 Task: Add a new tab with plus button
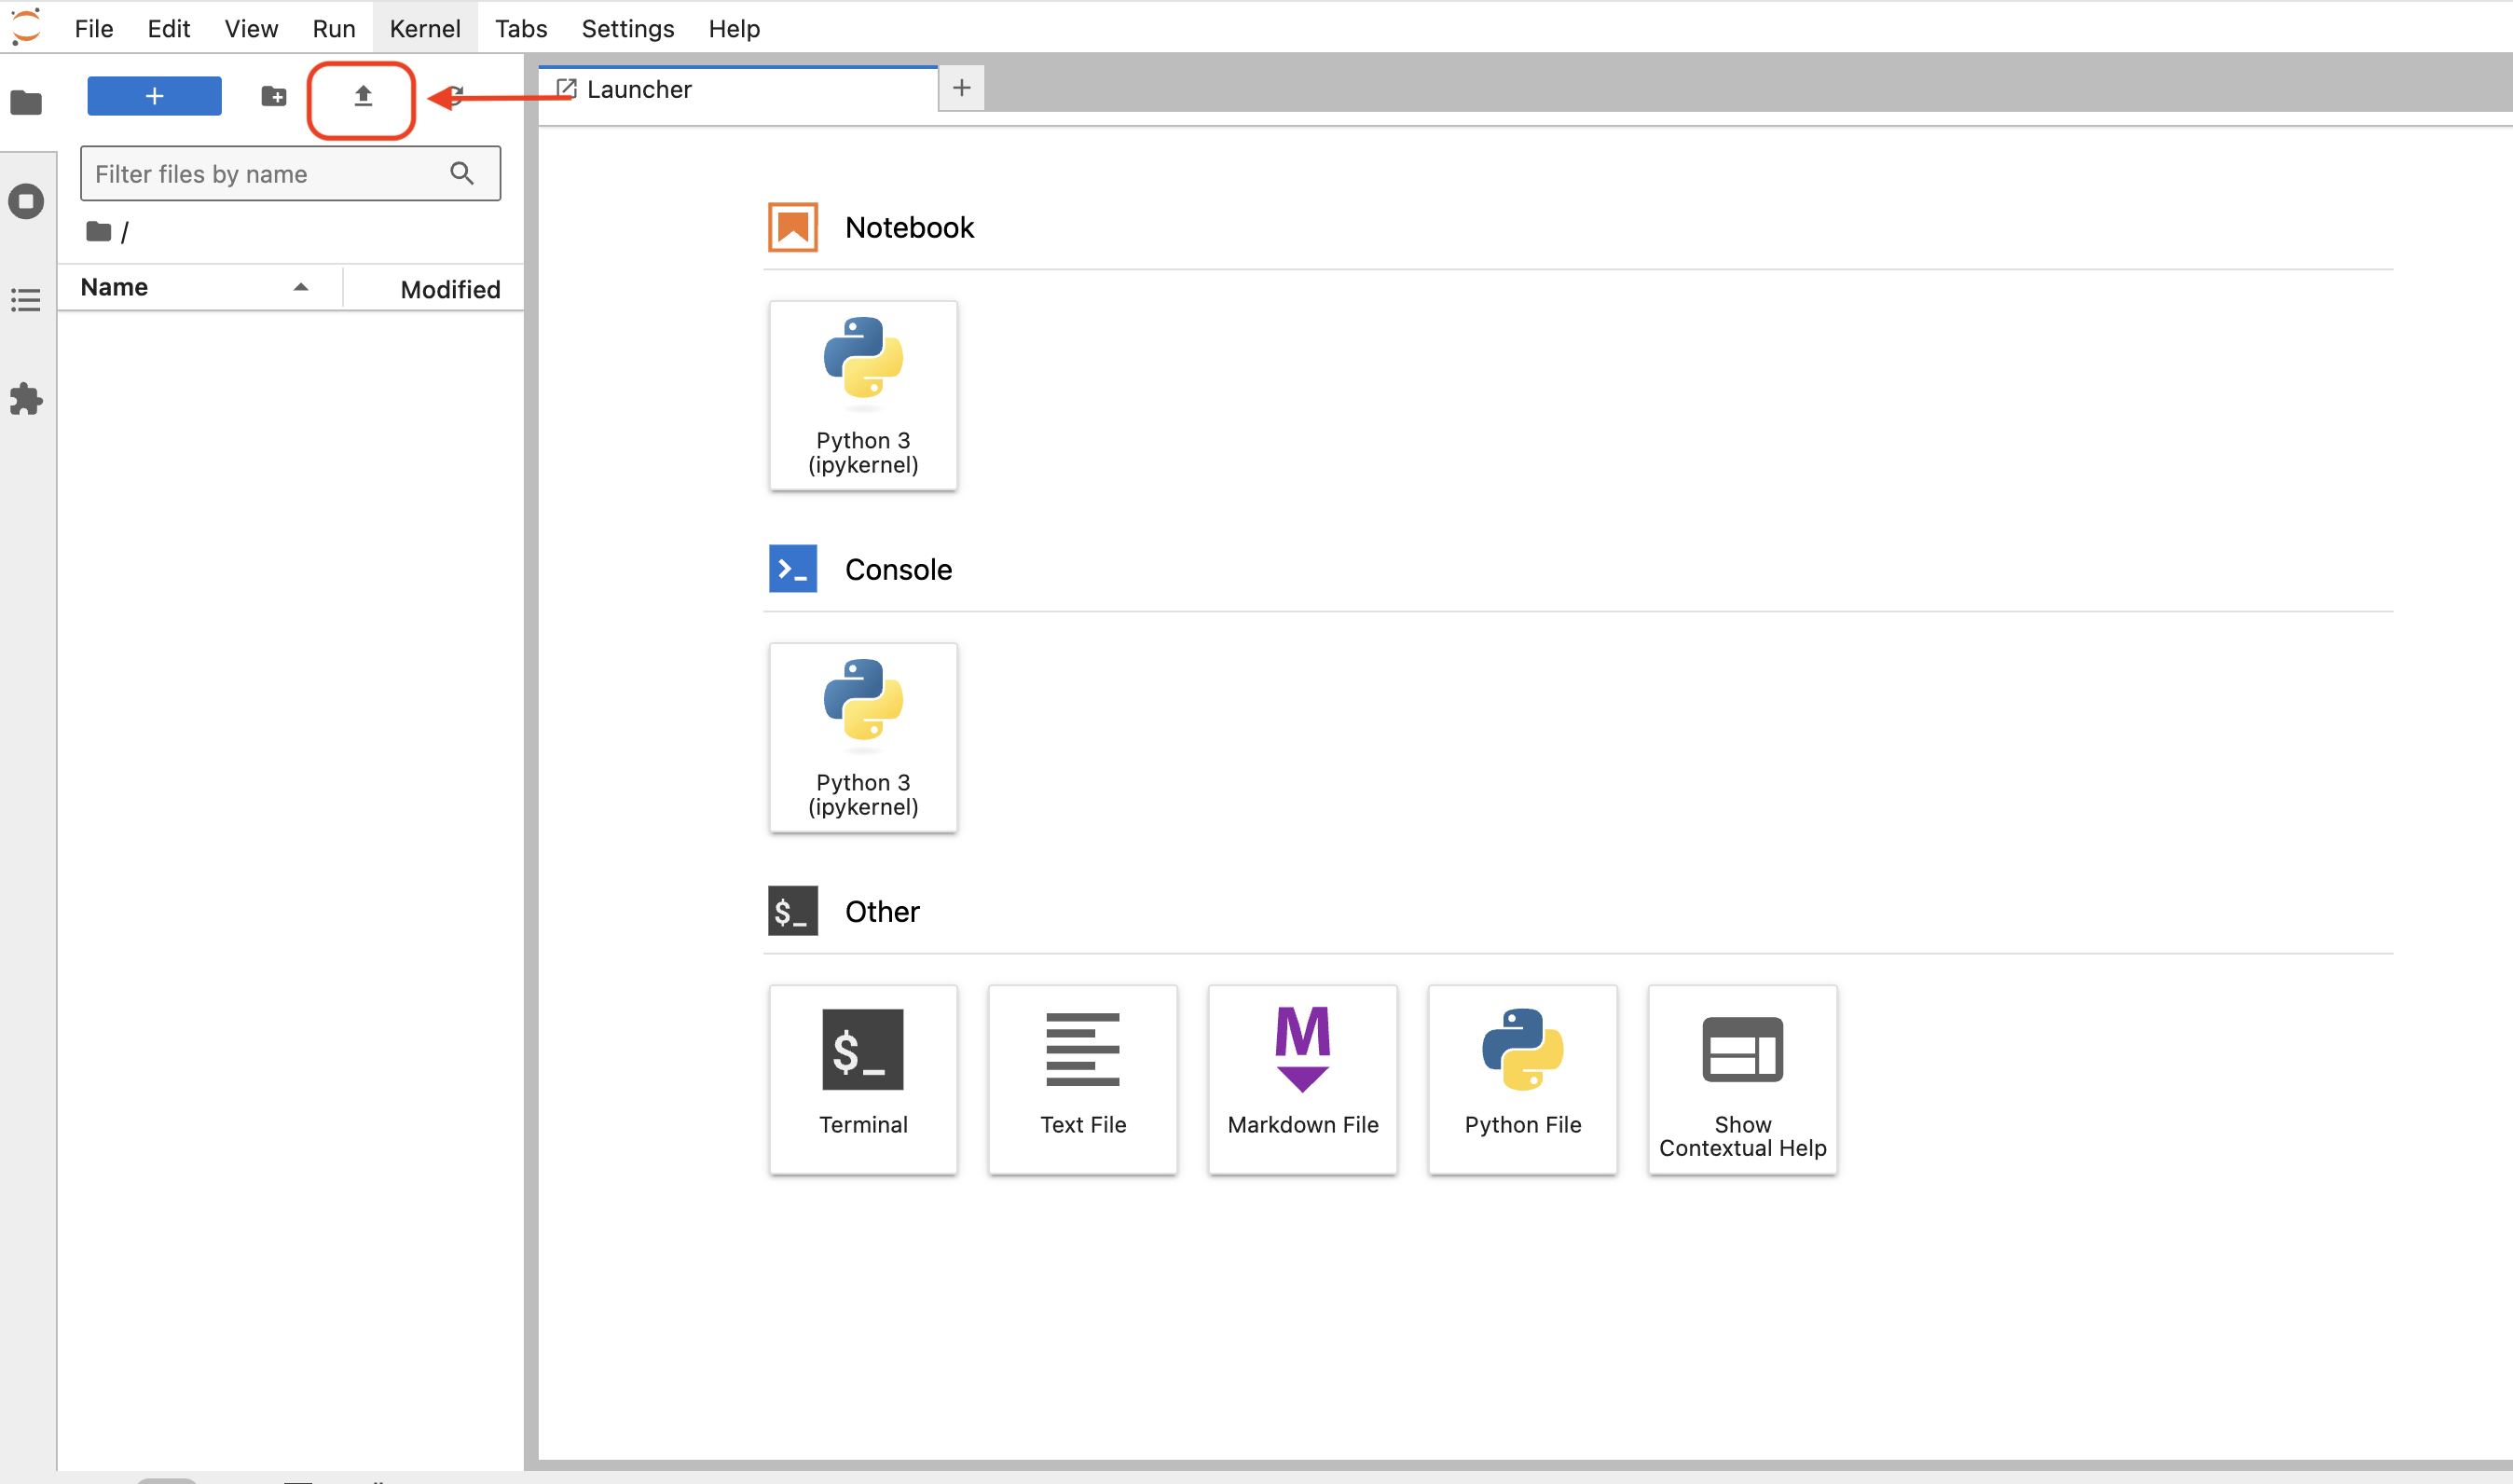[961, 88]
